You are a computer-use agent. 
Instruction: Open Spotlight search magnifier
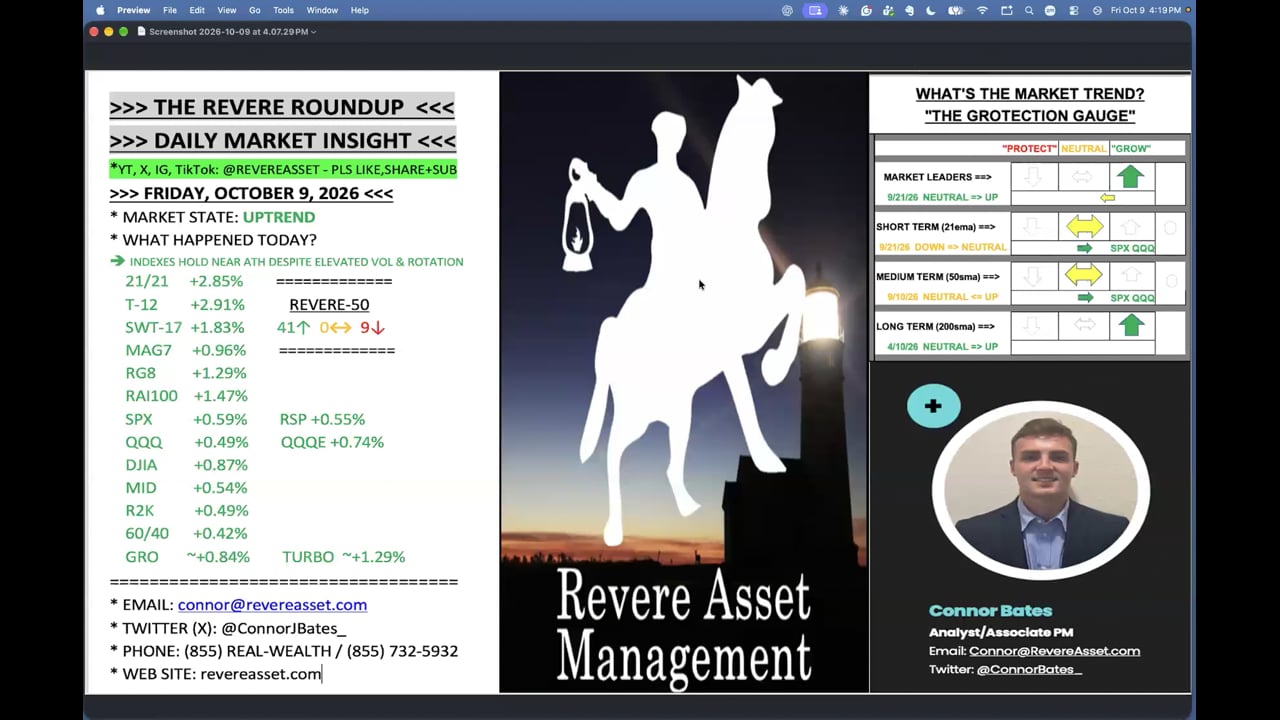point(1029,10)
